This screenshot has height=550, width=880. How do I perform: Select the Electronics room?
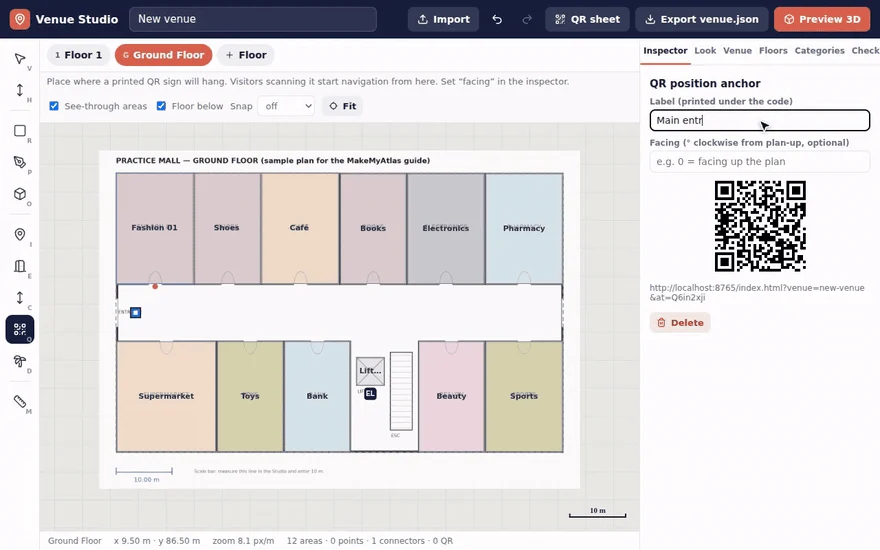coord(446,228)
